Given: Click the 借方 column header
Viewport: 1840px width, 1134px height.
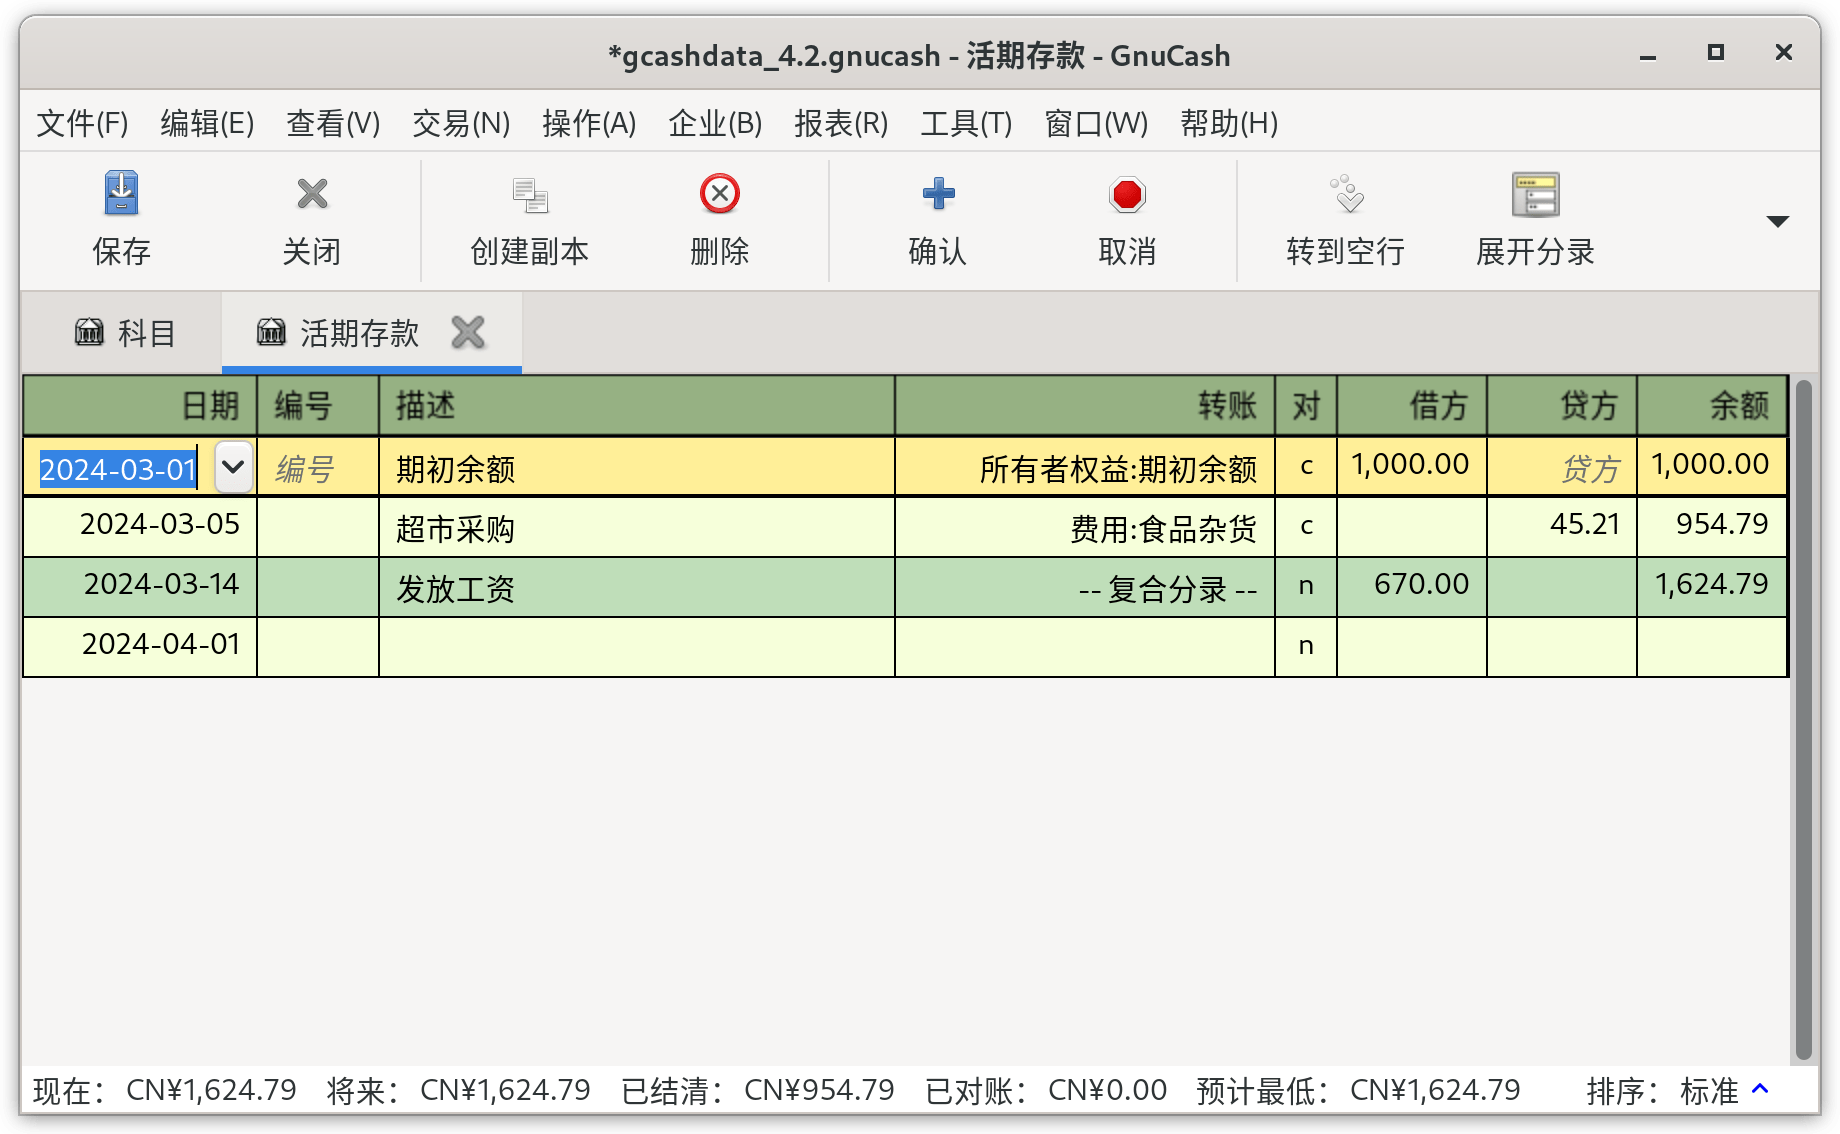Looking at the screenshot, I should tap(1412, 405).
